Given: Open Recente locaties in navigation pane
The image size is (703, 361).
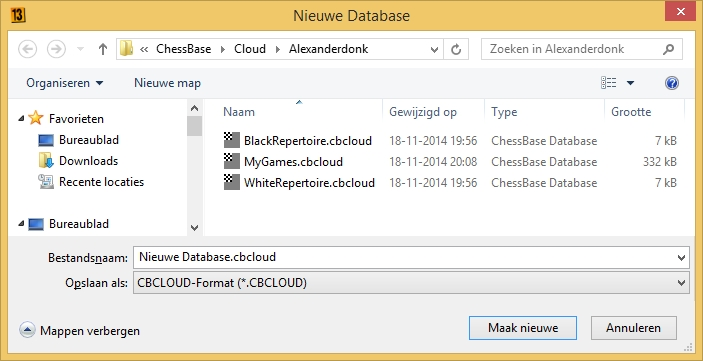Looking at the screenshot, I should click(x=101, y=182).
